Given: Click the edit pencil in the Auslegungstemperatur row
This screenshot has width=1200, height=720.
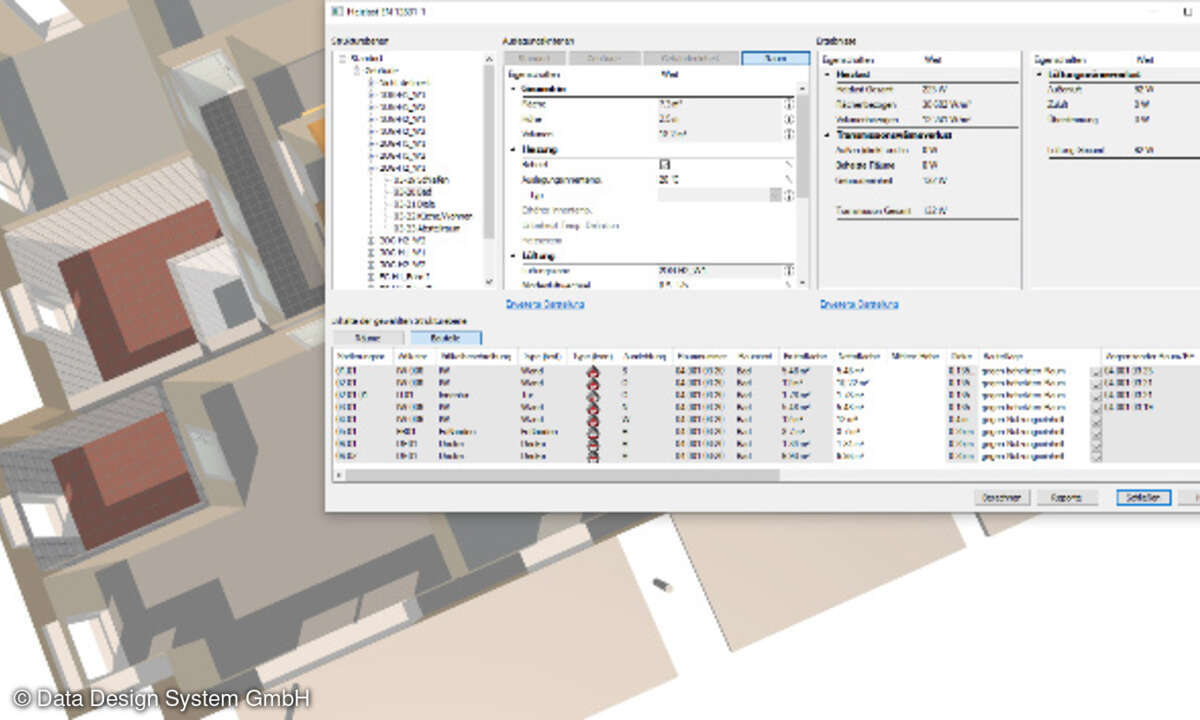Looking at the screenshot, I should click(789, 179).
